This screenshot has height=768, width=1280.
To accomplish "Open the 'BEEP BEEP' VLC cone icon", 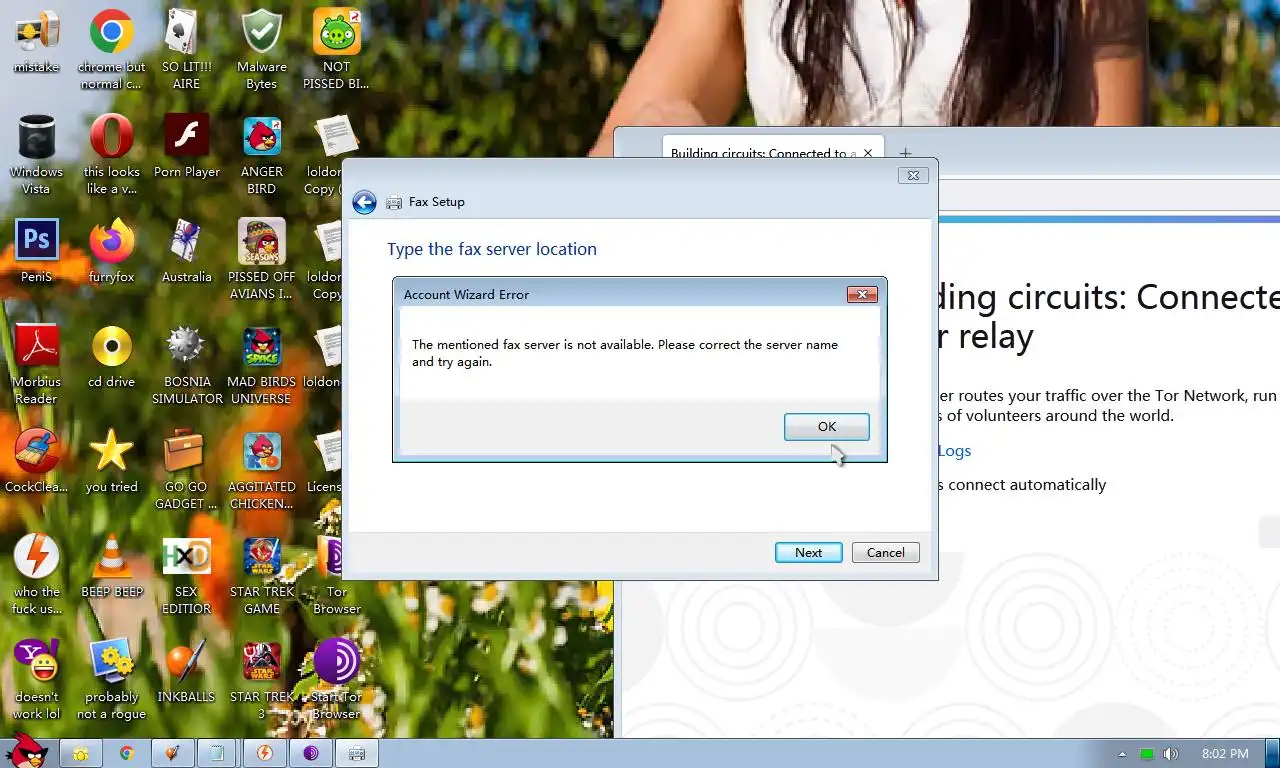I will pos(112,565).
